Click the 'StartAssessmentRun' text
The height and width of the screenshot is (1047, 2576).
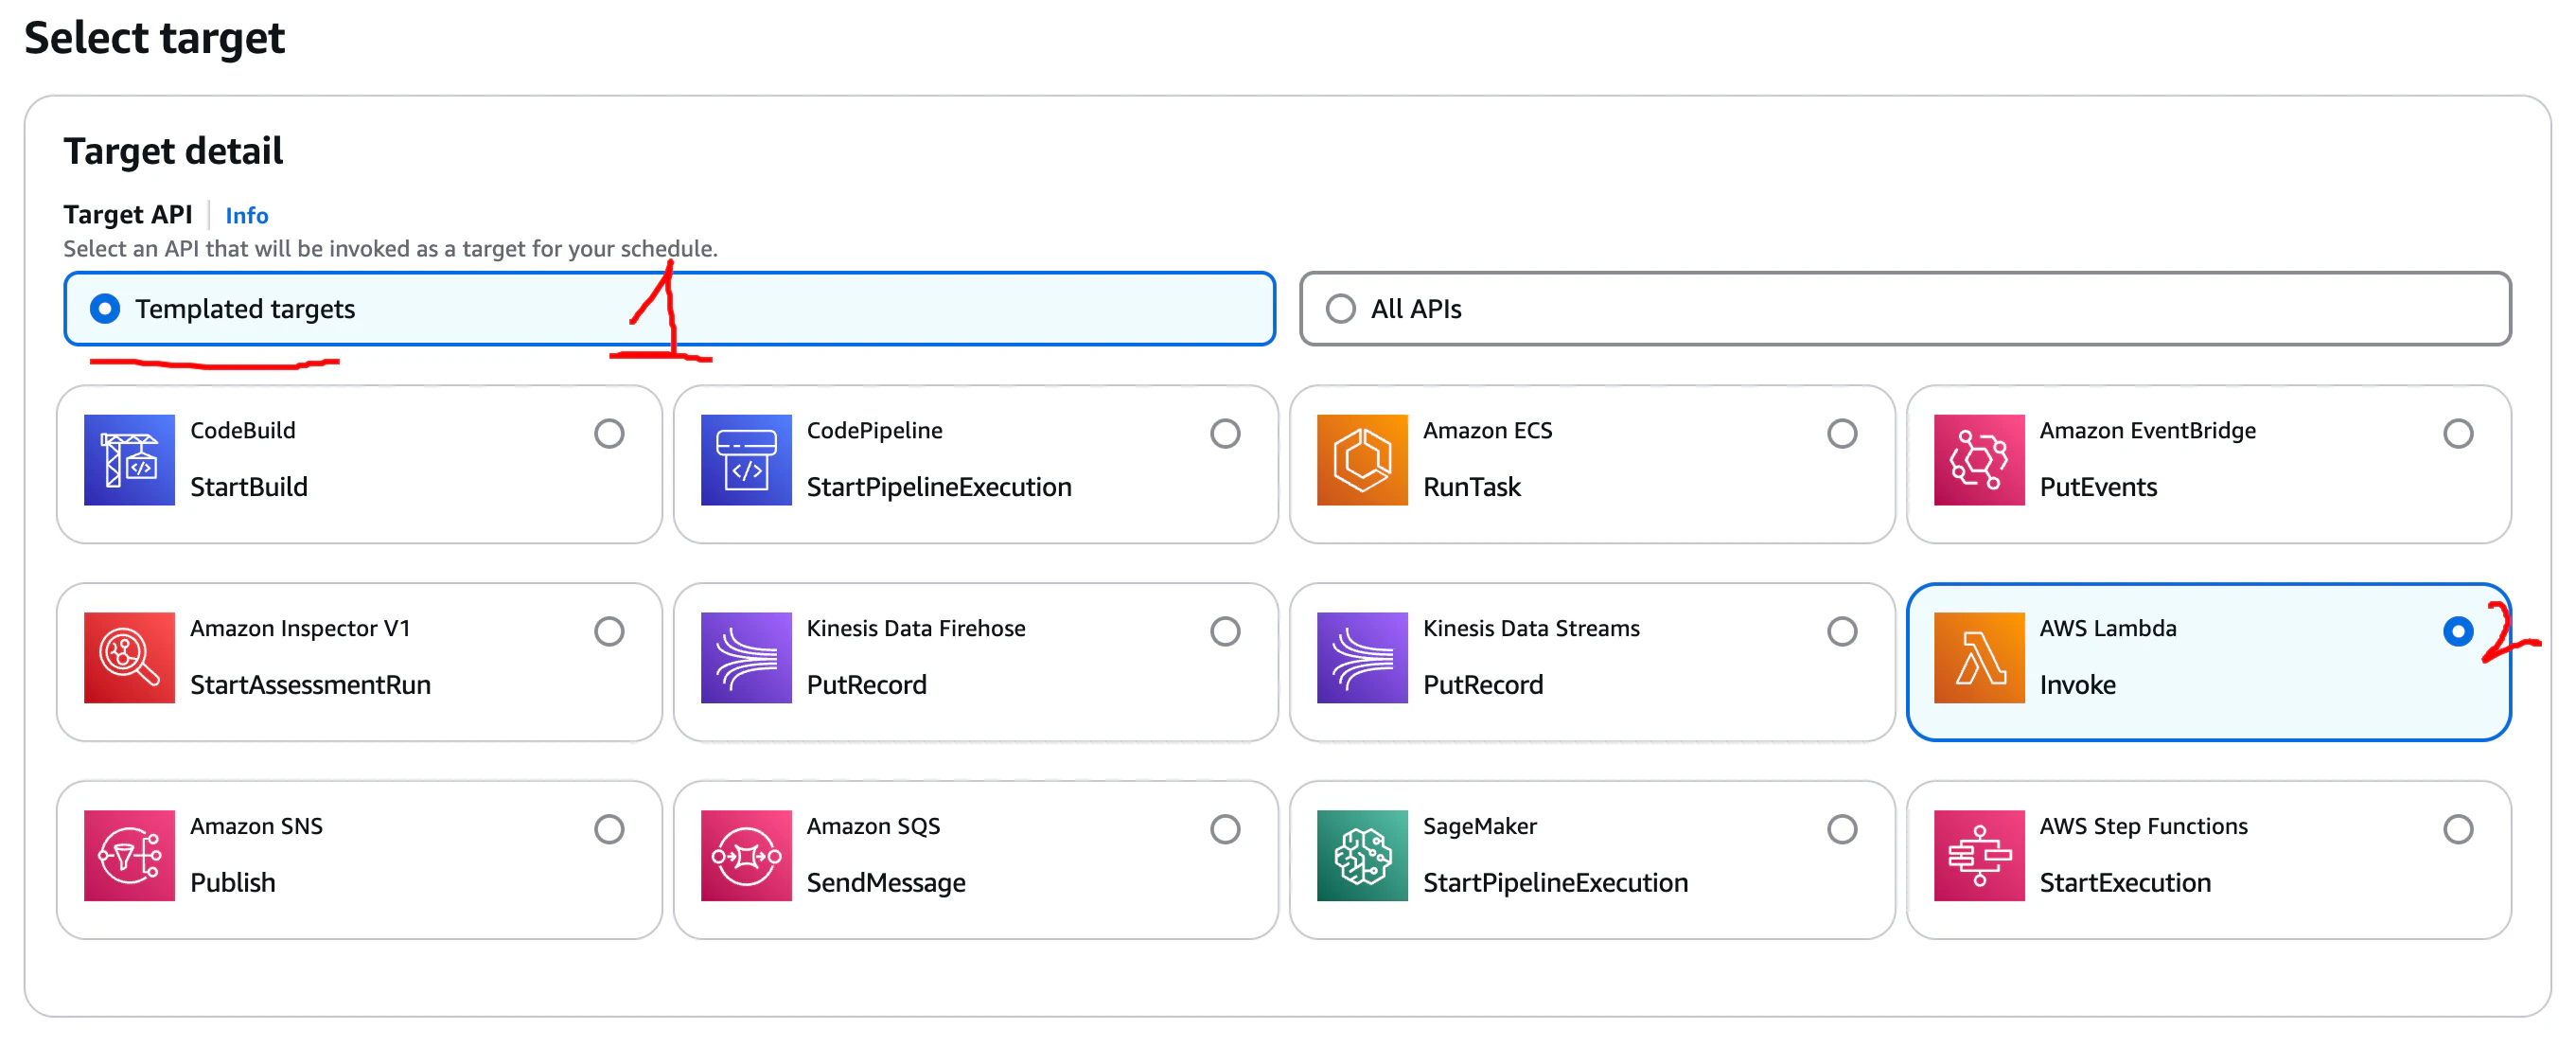tap(311, 685)
